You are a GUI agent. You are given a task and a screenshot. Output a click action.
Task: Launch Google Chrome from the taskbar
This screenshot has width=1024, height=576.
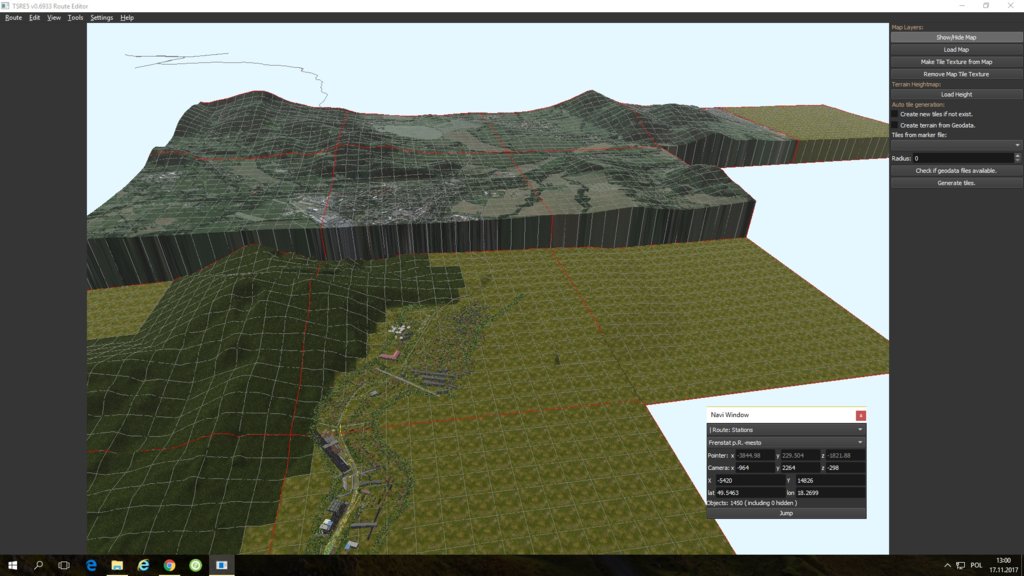(169, 566)
